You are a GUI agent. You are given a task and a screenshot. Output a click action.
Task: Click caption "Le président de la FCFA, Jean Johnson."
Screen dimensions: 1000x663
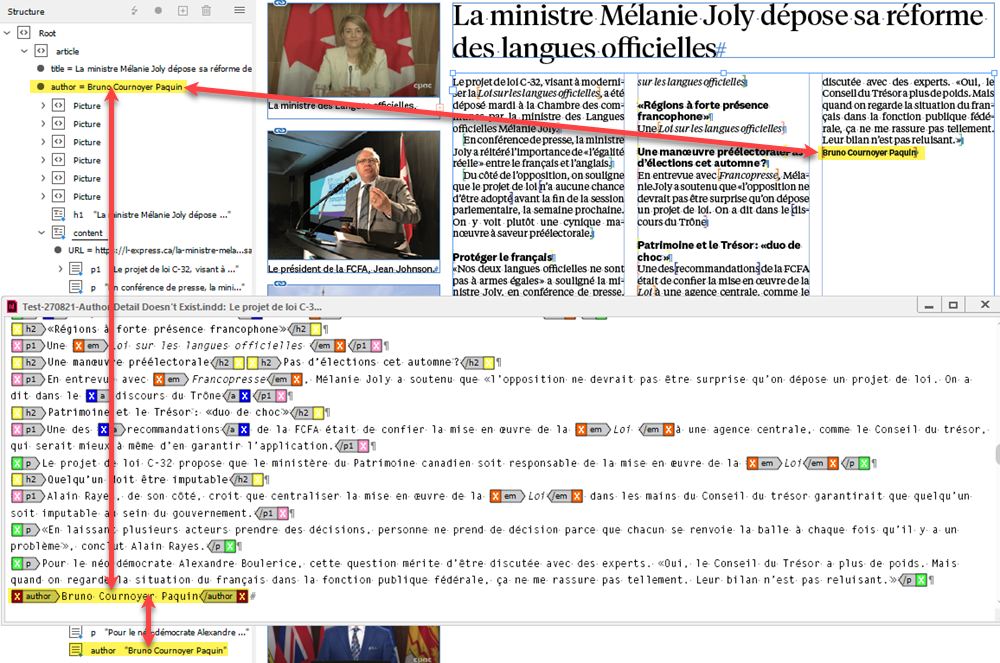[x=352, y=269]
